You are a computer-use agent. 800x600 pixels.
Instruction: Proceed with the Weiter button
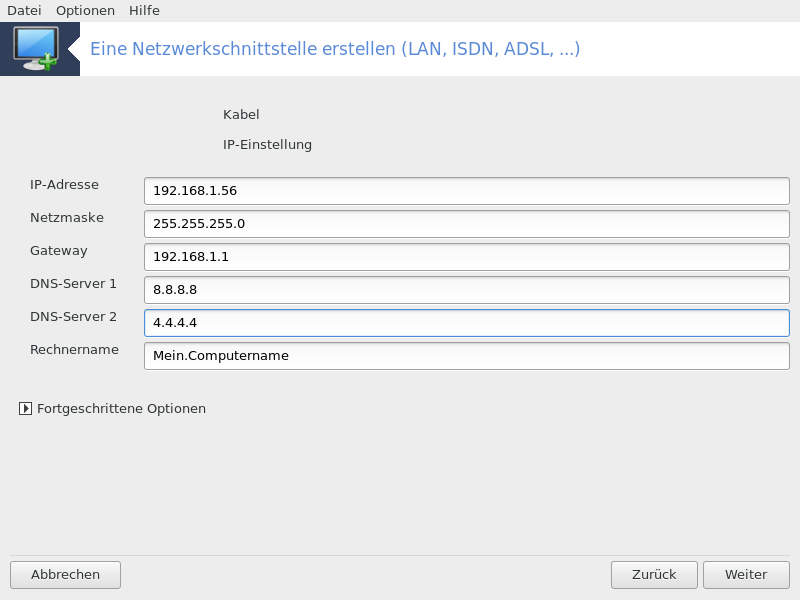746,575
